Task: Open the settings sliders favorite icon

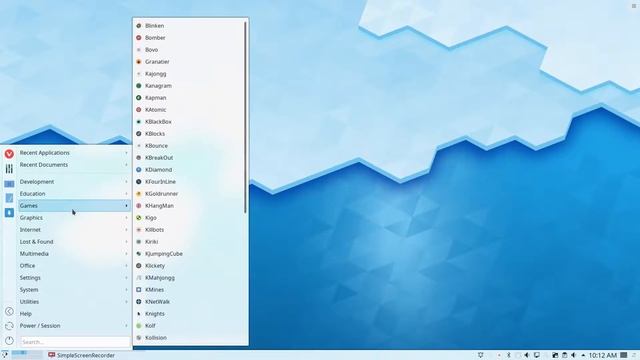Action: (x=9, y=169)
